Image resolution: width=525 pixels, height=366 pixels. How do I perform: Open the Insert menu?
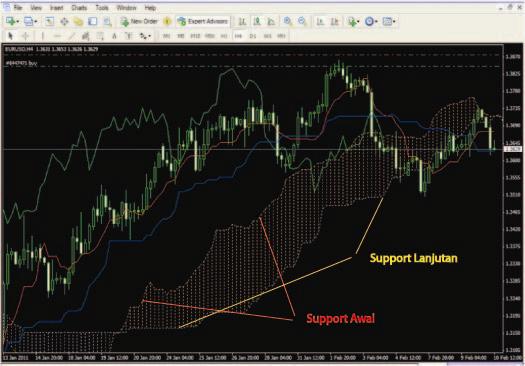click(57, 8)
